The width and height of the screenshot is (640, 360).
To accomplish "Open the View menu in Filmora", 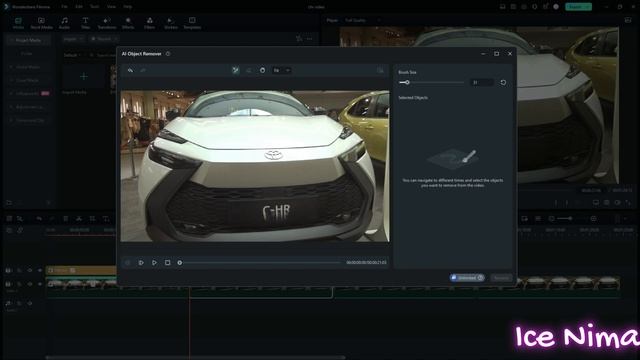I will (111, 7).
